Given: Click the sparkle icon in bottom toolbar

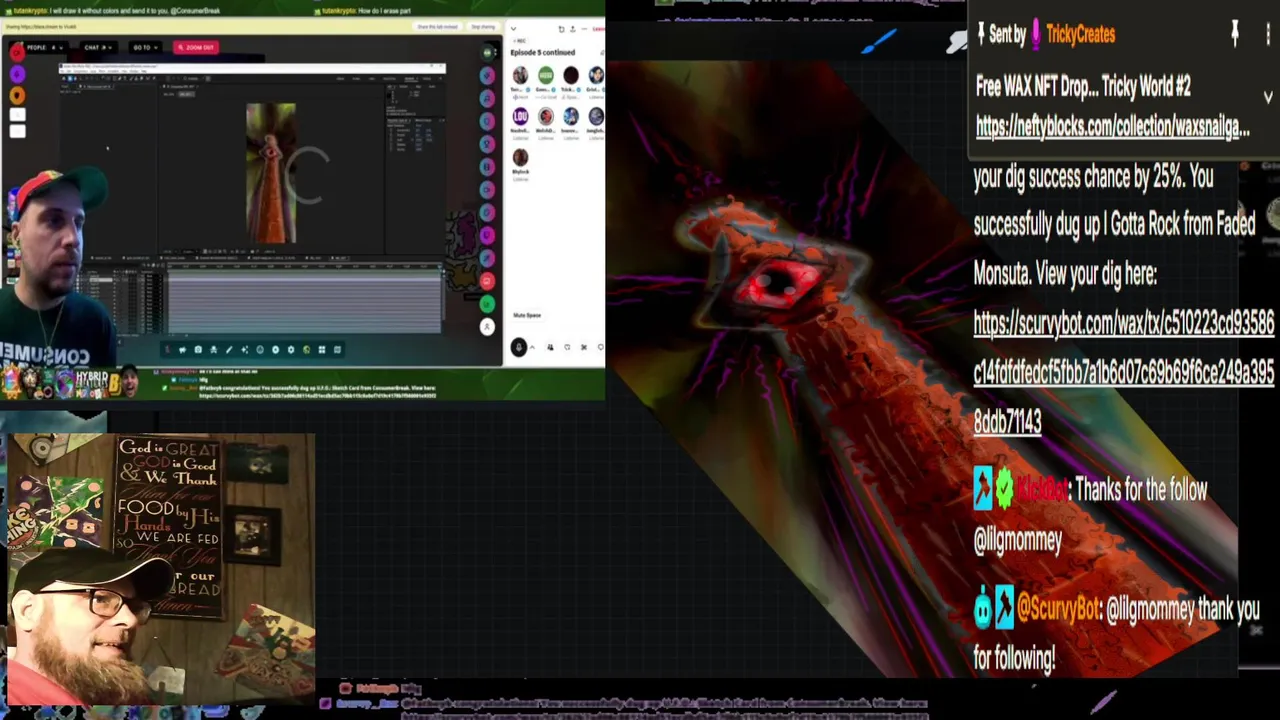Looking at the screenshot, I should (244, 350).
